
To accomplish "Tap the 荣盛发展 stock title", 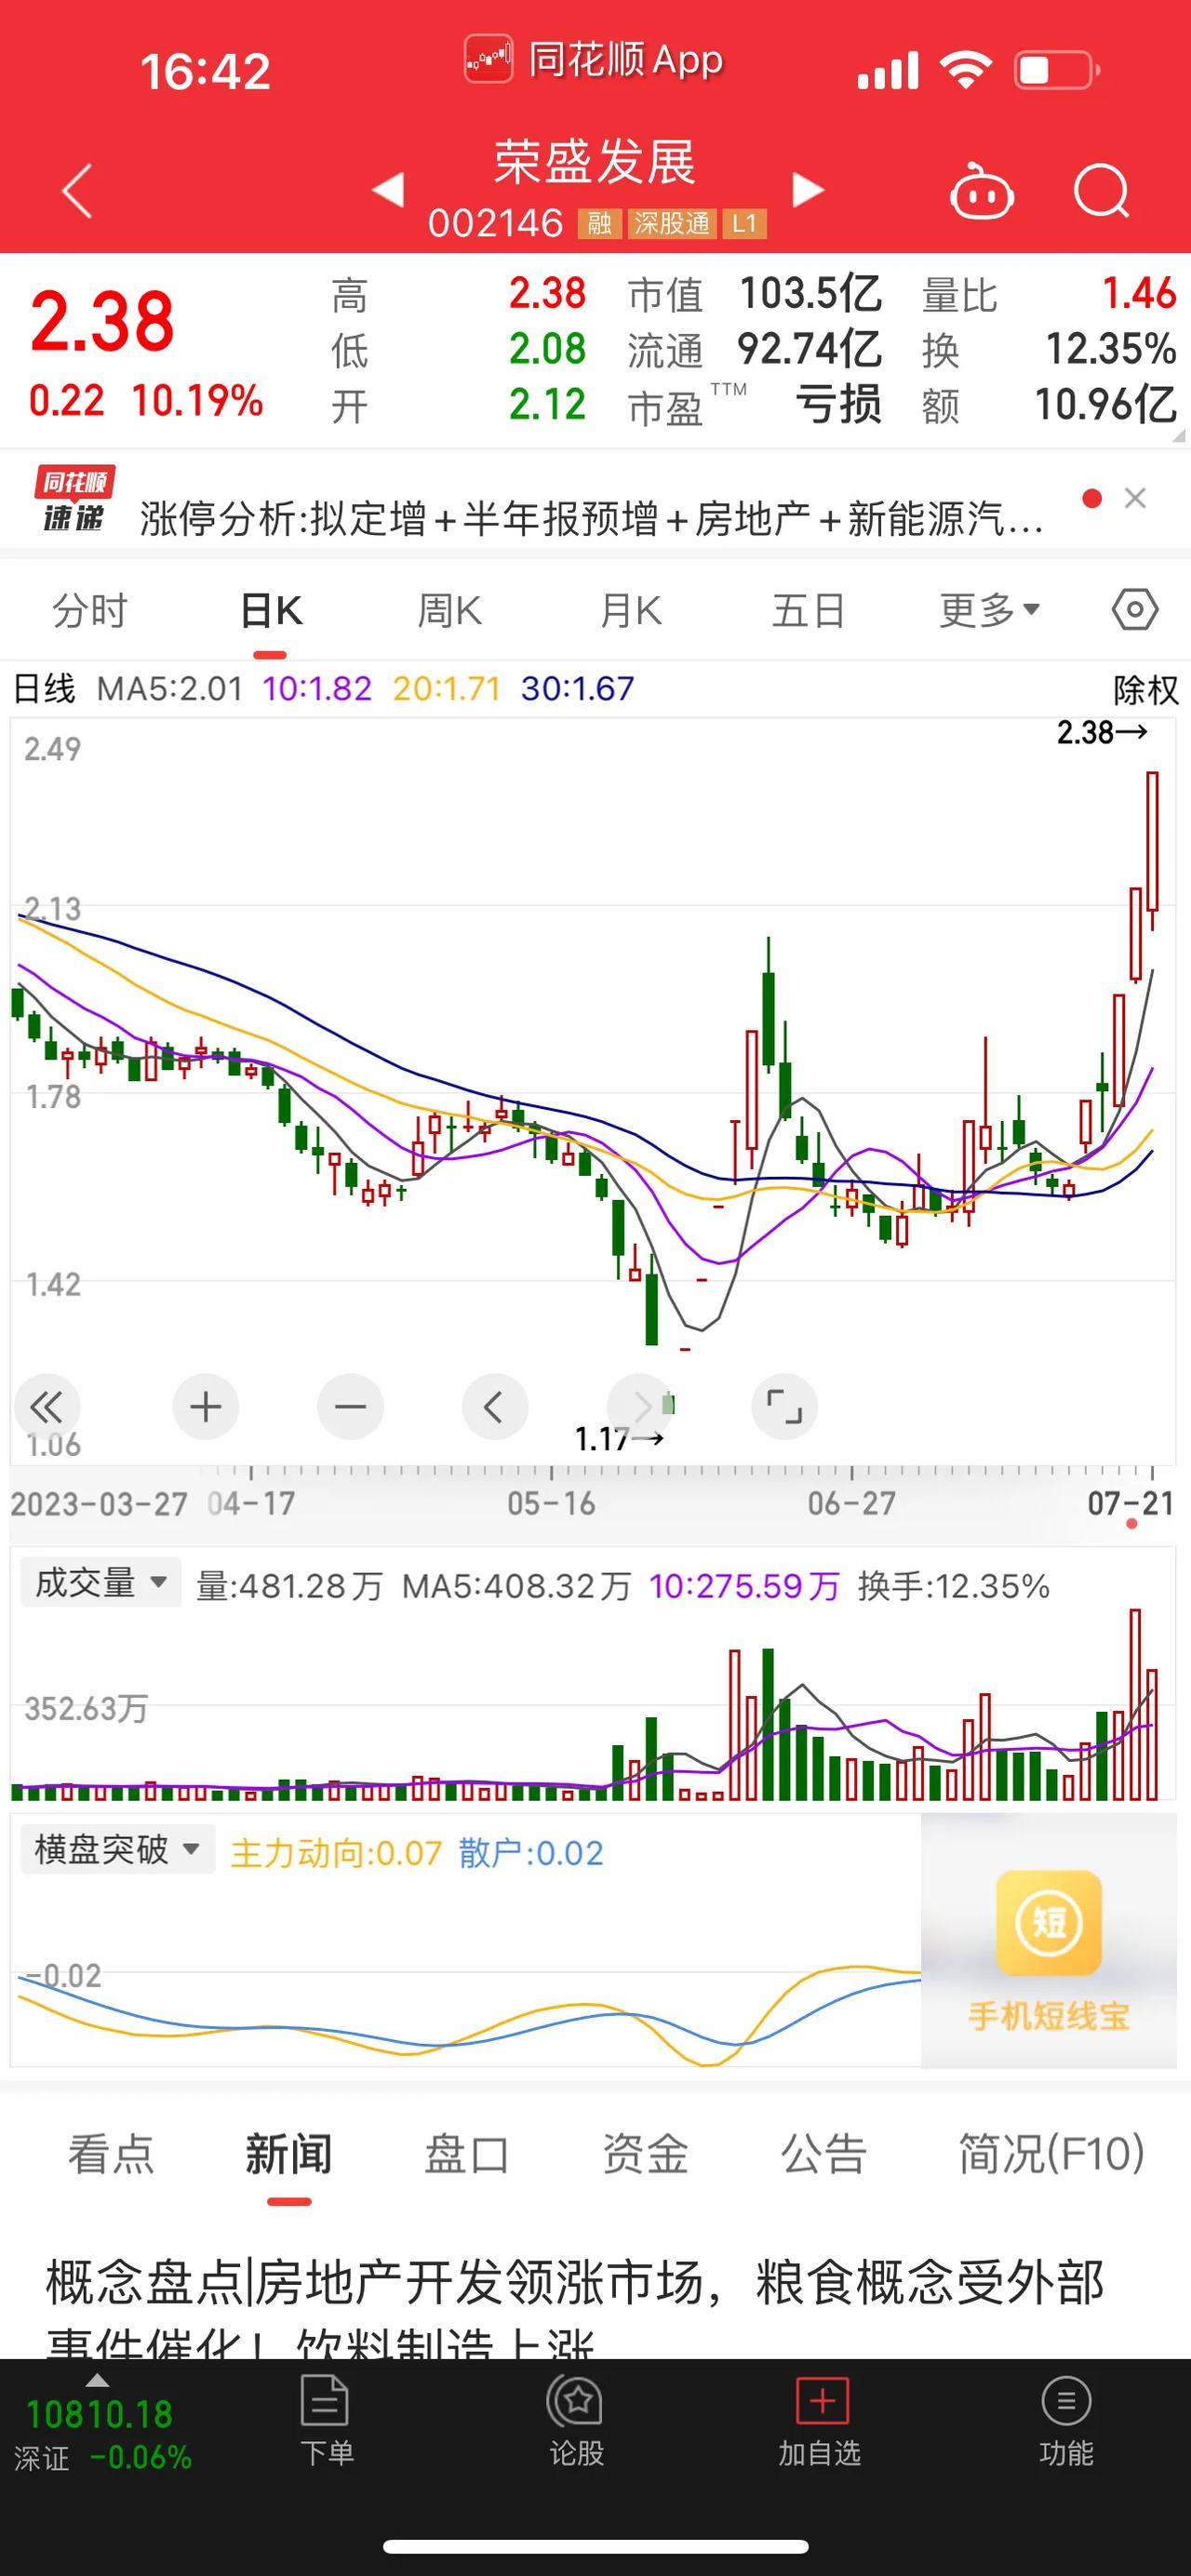I will (595, 162).
